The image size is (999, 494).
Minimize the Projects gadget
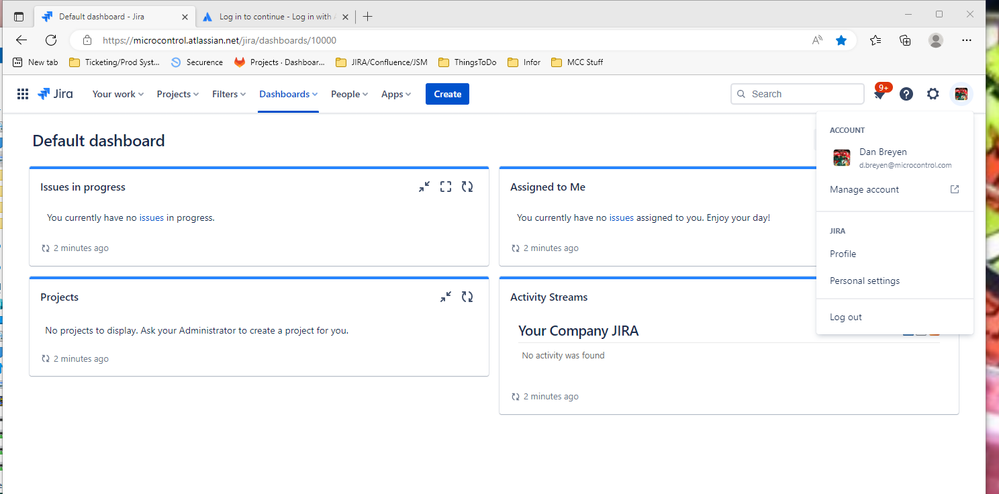pos(446,297)
